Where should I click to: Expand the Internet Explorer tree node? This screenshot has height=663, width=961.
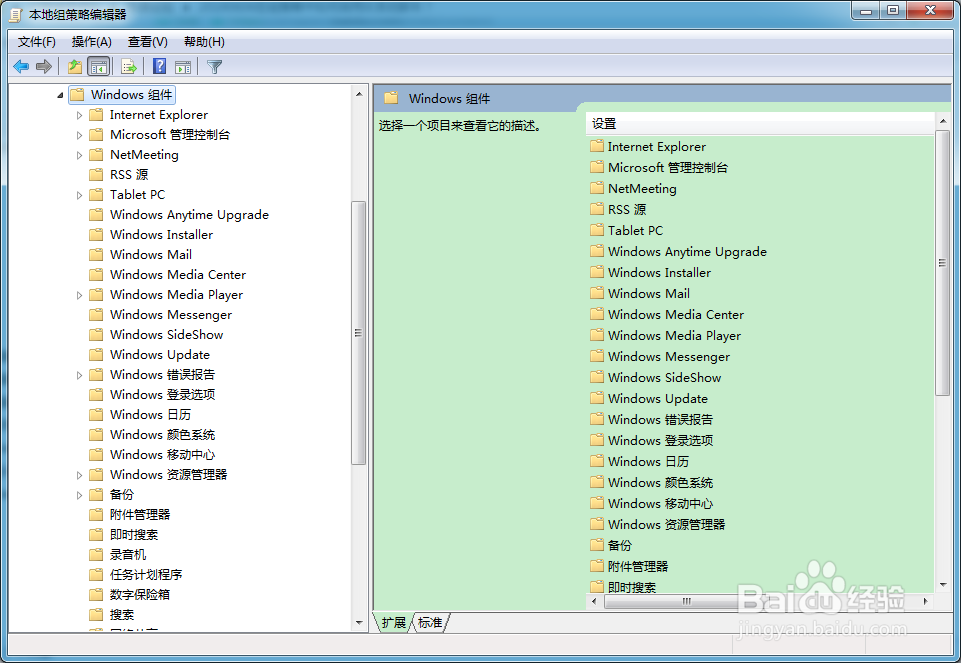tap(79, 115)
